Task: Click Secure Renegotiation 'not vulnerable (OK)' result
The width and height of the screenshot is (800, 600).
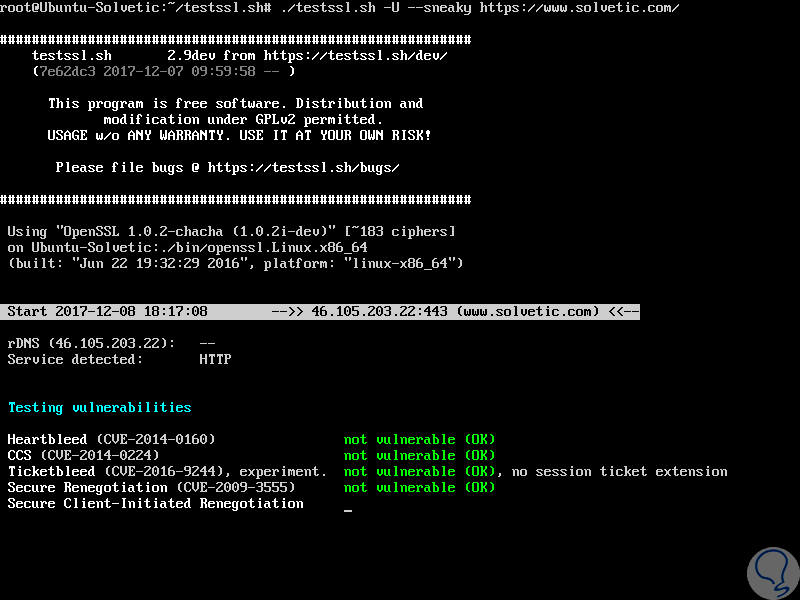Action: 419,488
